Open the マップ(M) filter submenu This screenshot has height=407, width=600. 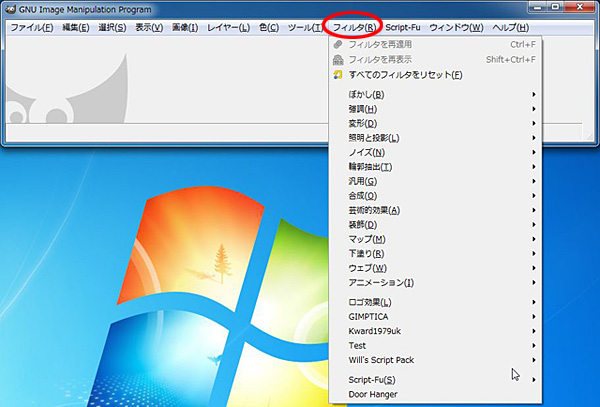point(434,239)
